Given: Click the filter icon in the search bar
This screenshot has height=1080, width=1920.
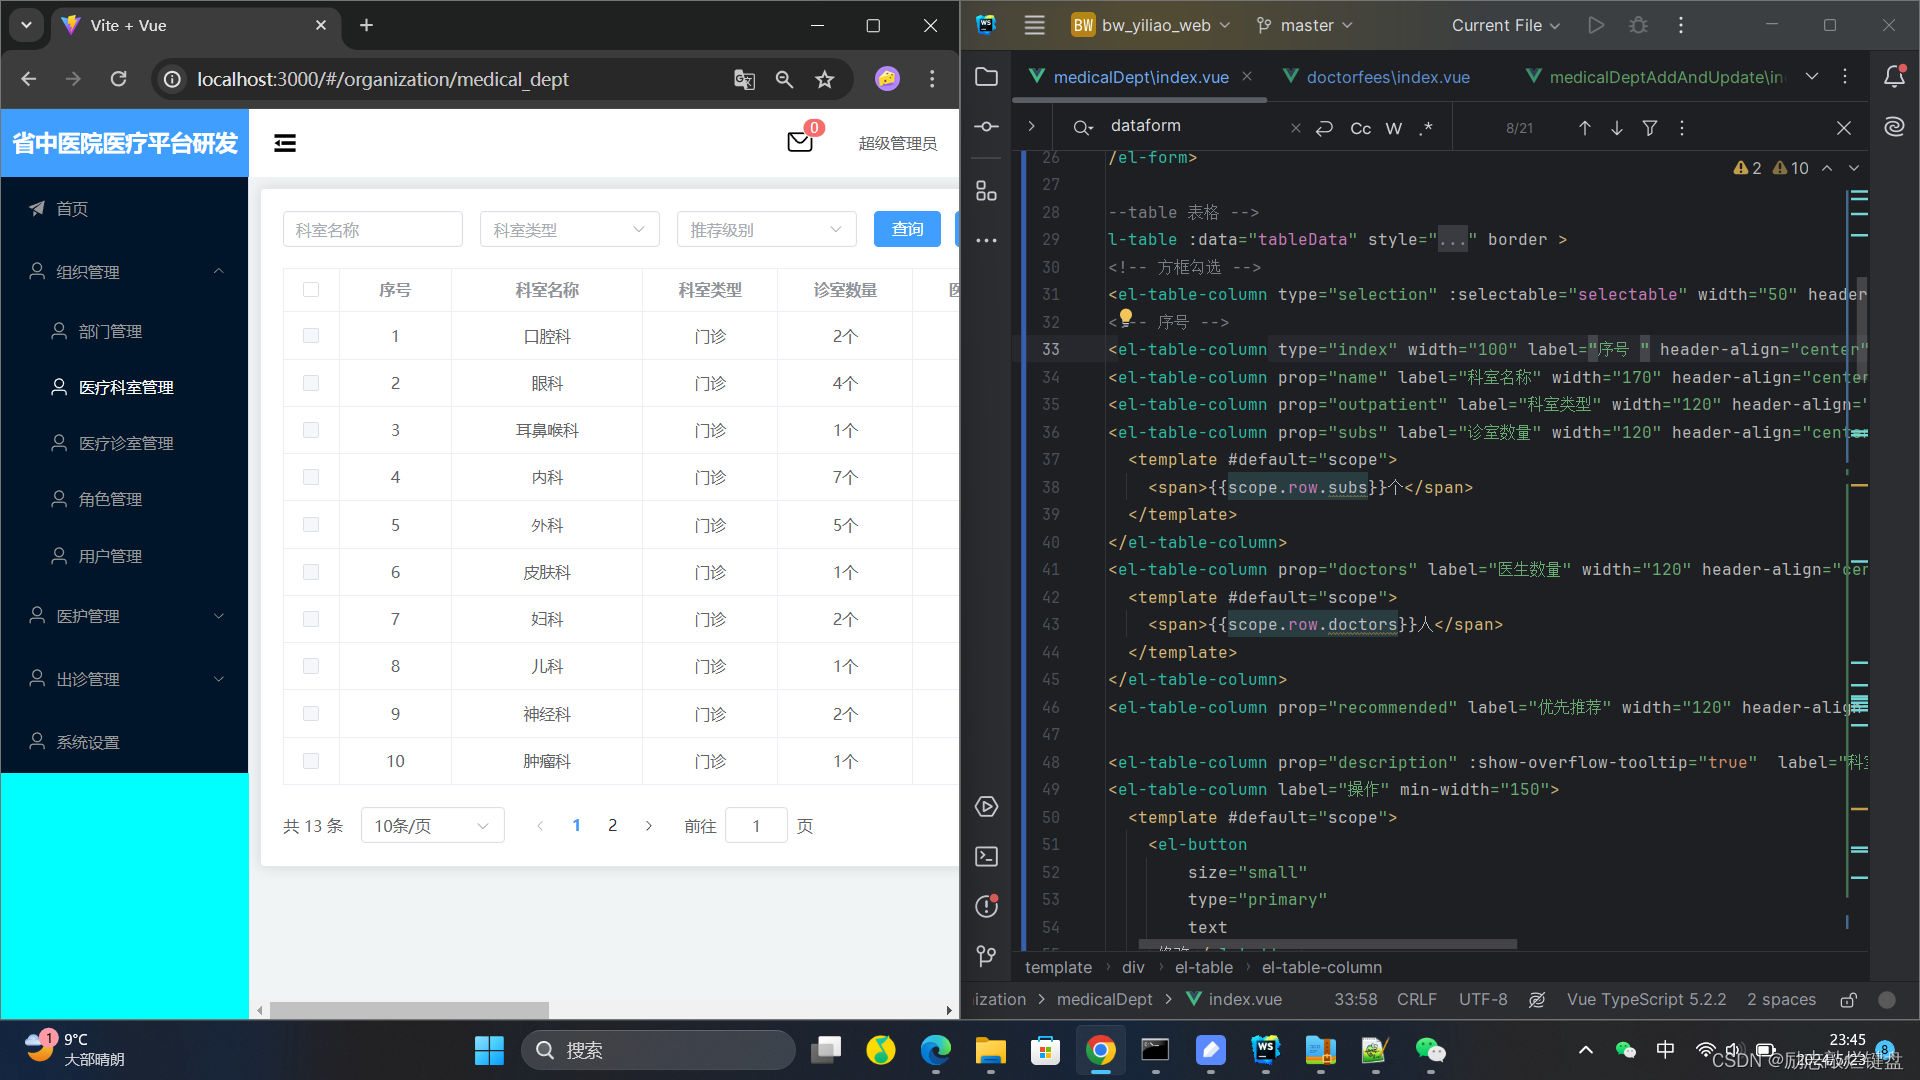Looking at the screenshot, I should point(1650,128).
